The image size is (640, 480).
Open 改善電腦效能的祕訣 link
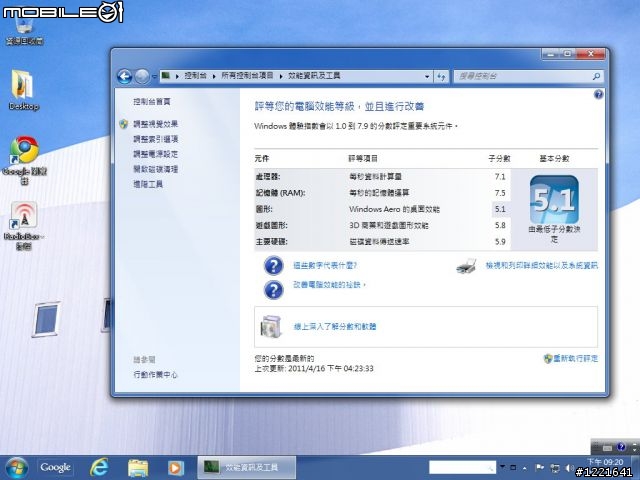point(329,285)
